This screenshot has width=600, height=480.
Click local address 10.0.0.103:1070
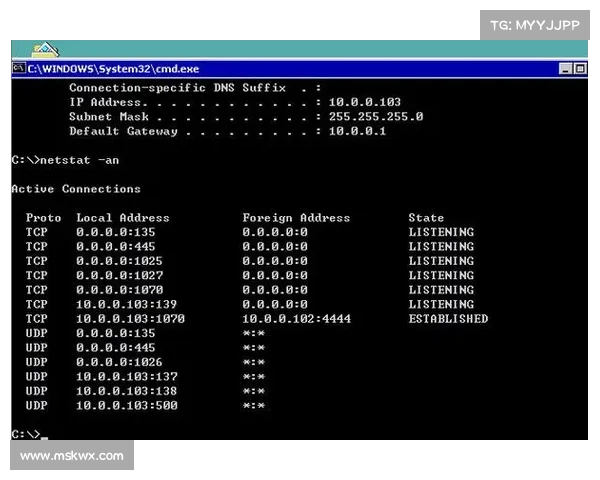(131, 319)
